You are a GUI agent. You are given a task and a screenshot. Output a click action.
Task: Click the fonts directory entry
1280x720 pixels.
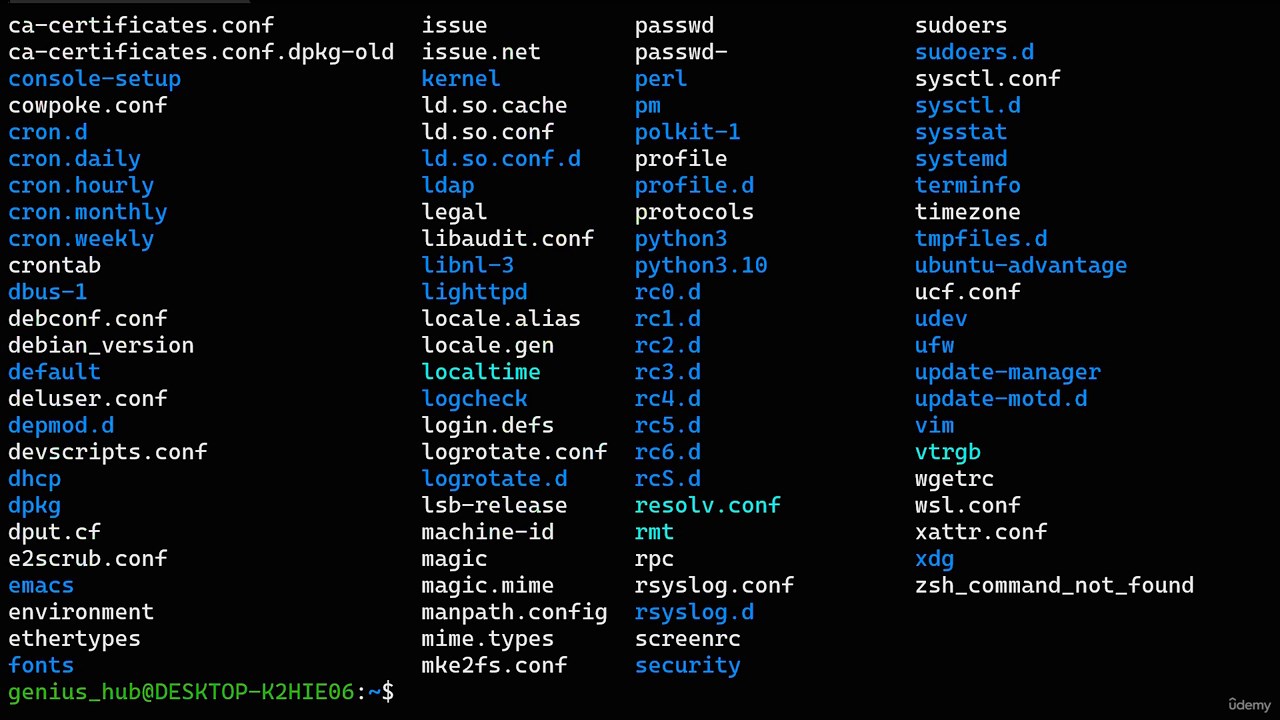coord(41,665)
